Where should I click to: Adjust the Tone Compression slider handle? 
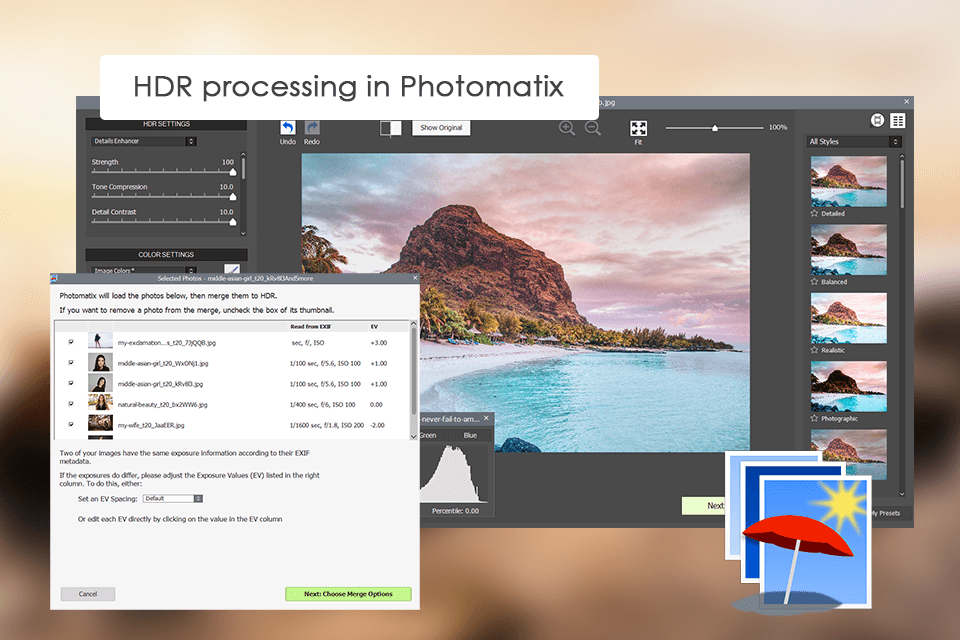coord(233,197)
